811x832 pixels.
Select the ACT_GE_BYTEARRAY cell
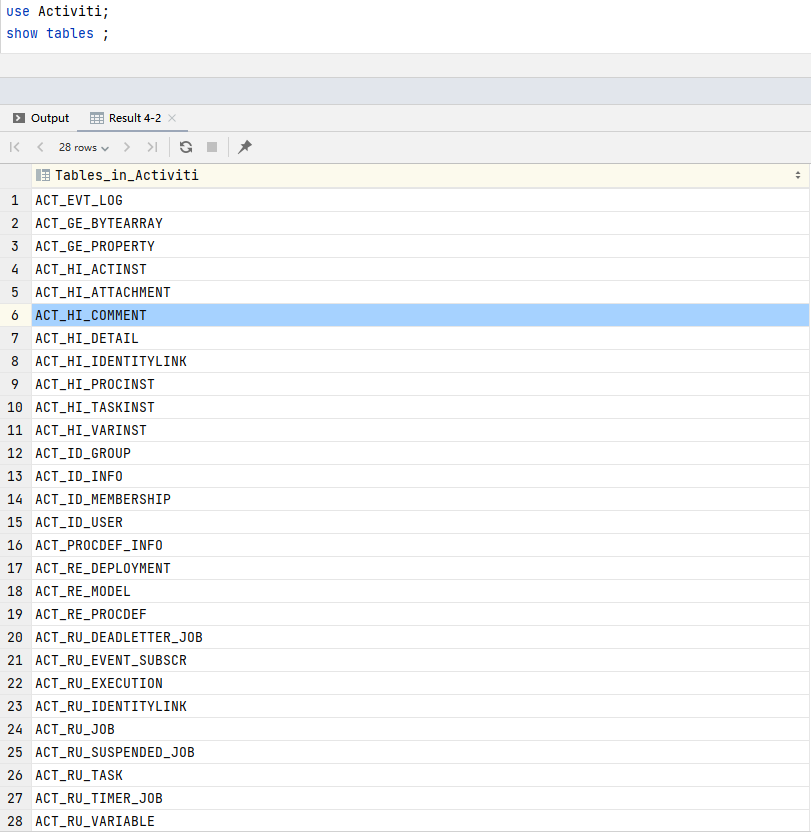(420, 223)
